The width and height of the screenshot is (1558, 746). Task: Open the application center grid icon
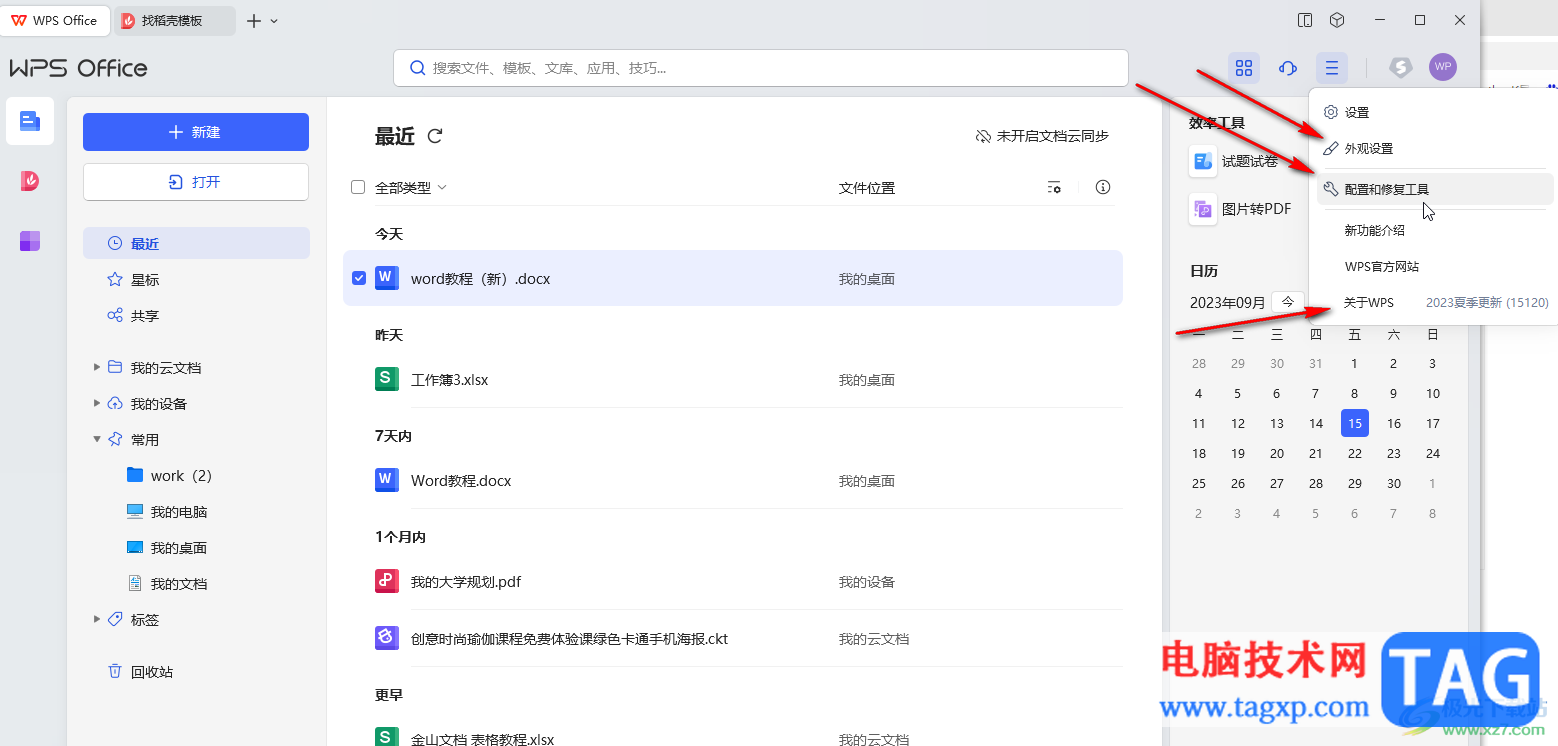1244,68
